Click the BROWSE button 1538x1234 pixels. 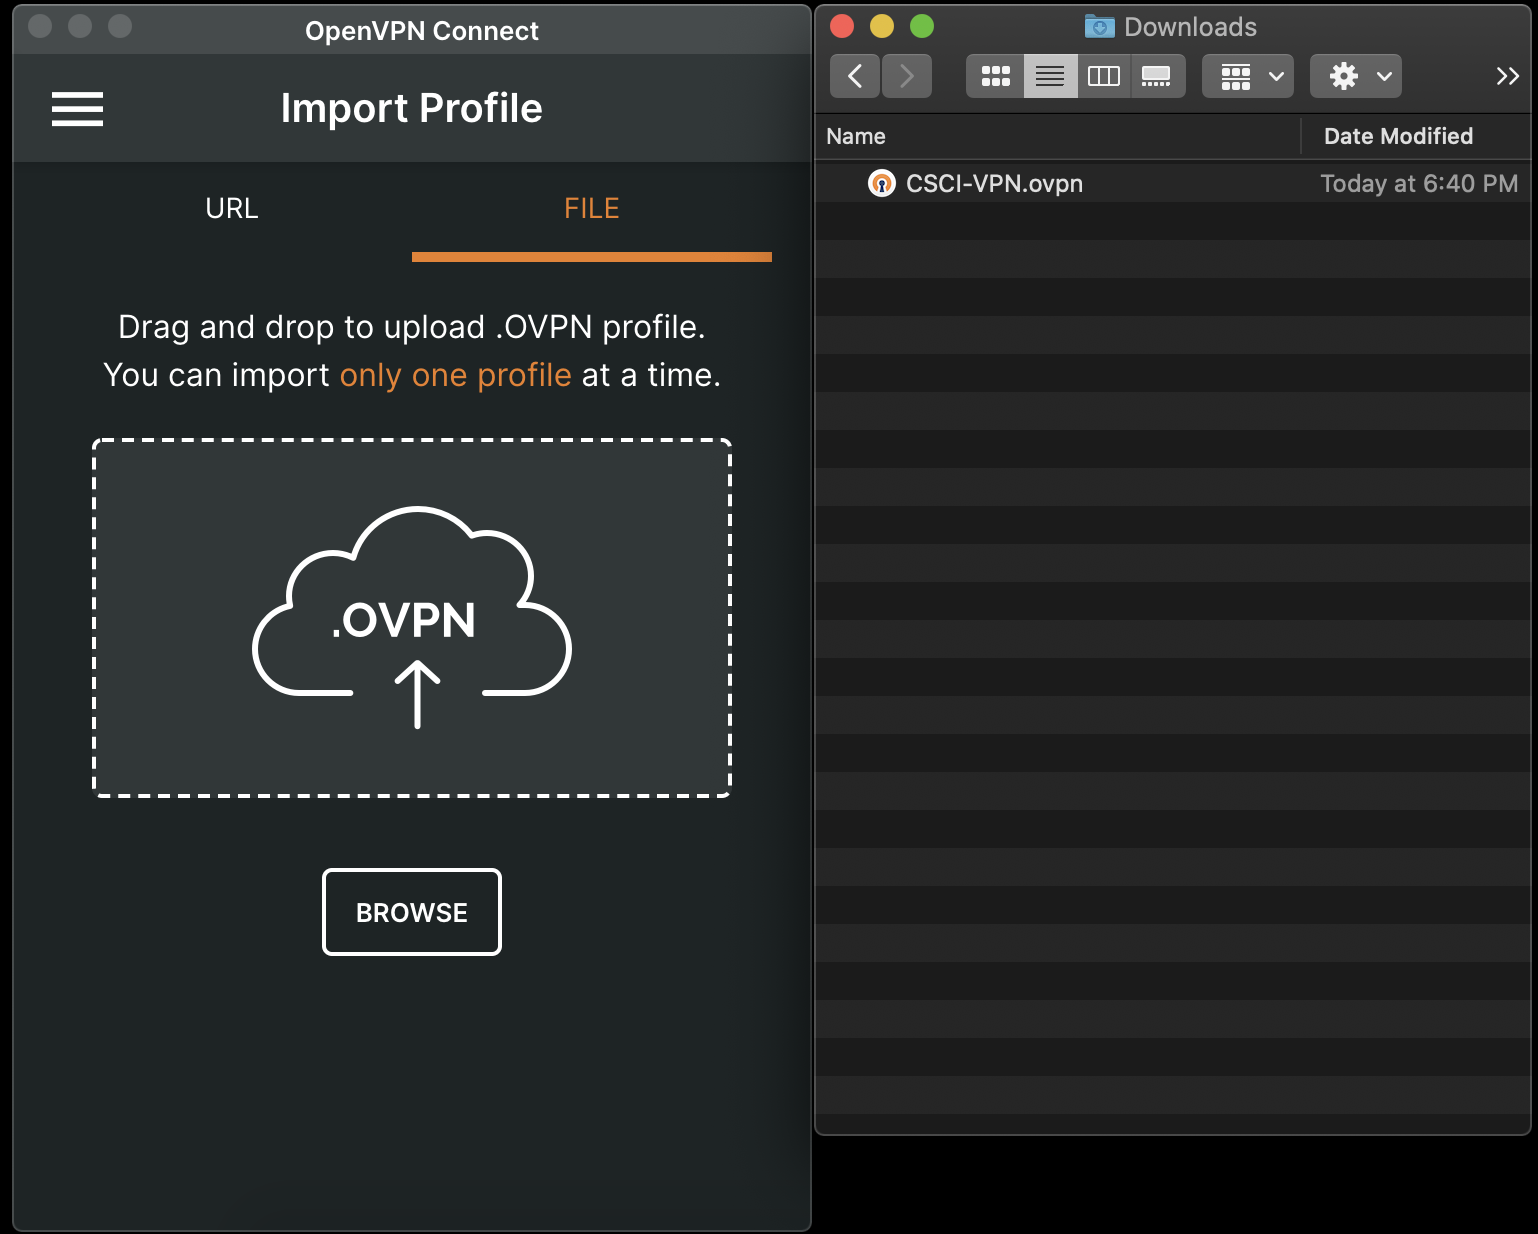click(x=412, y=912)
